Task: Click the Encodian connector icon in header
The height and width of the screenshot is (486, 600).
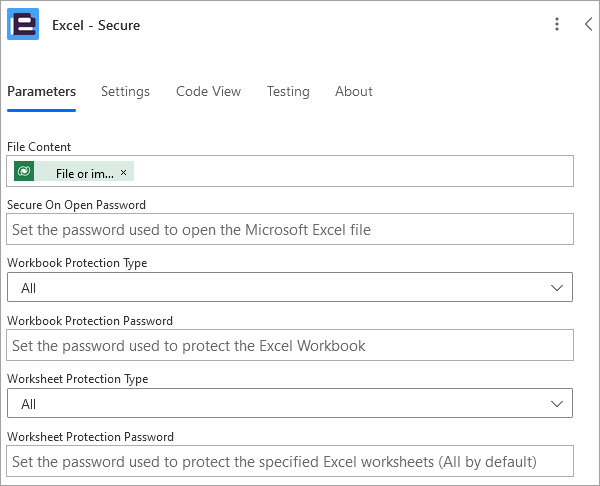Action: pos(23,24)
